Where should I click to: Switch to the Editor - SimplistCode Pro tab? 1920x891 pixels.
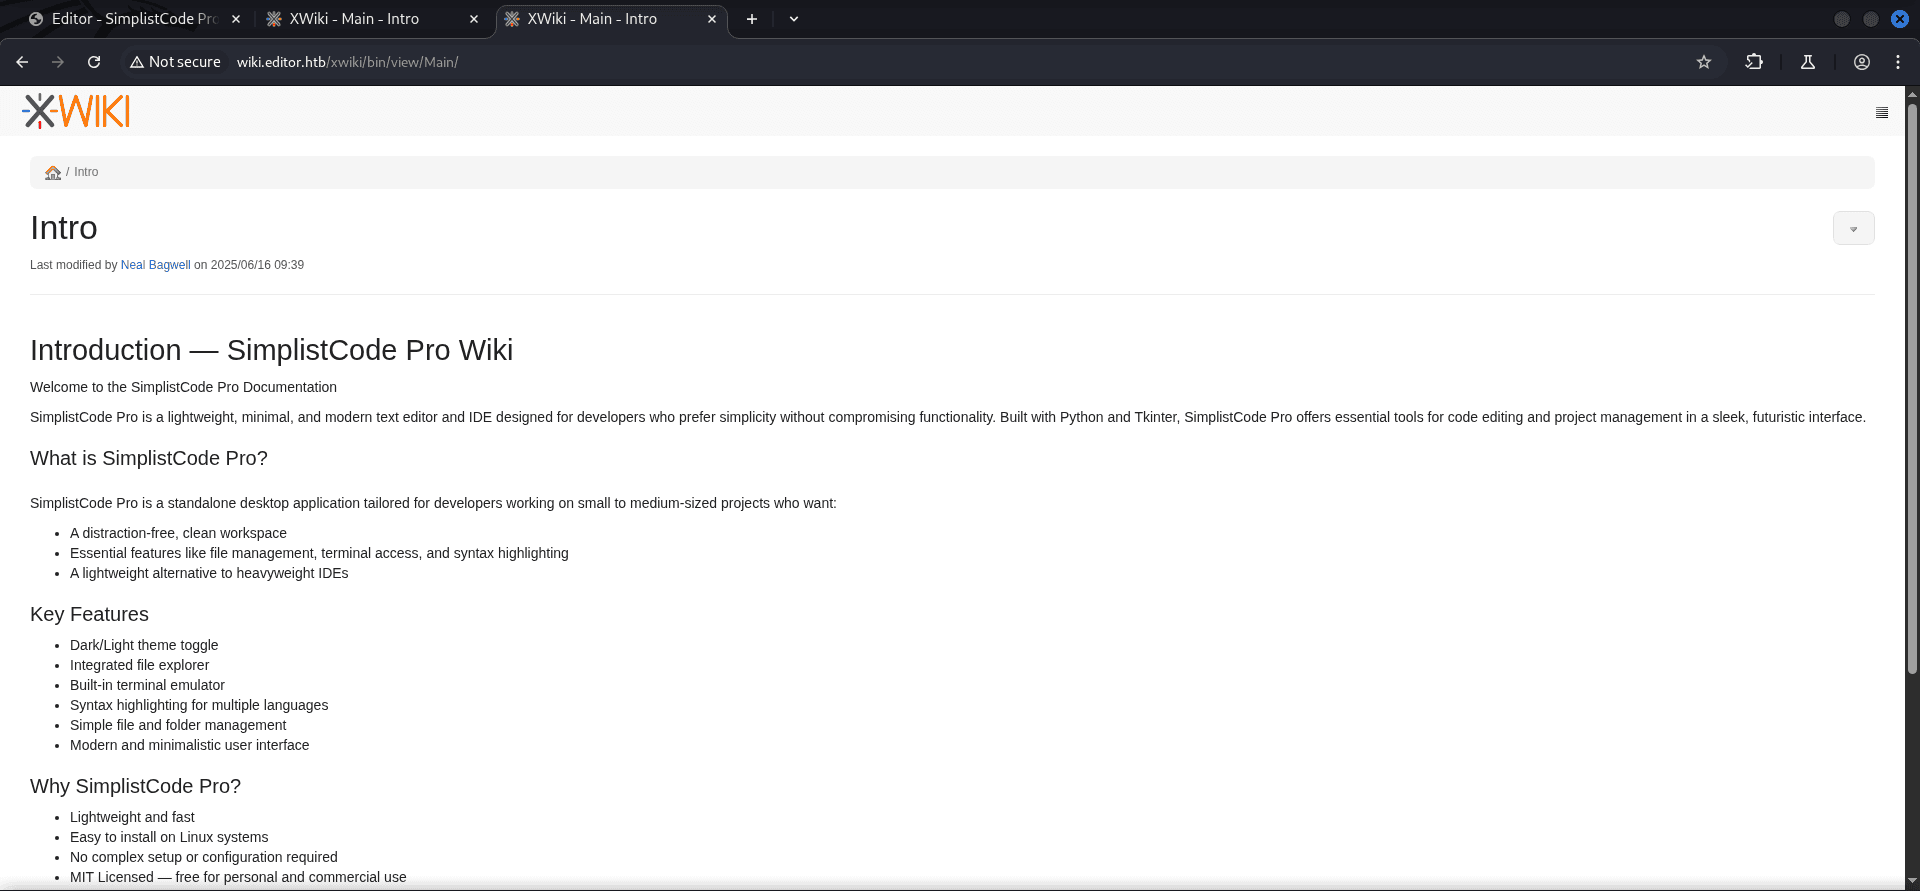pyautogui.click(x=135, y=19)
